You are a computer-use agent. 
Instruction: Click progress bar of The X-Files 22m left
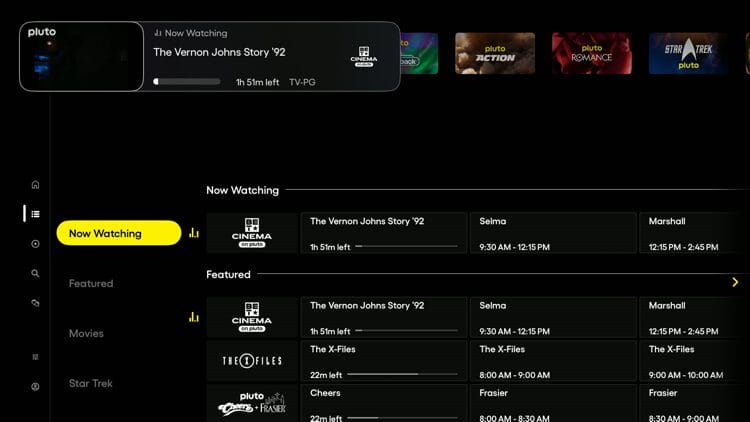(x=402, y=374)
